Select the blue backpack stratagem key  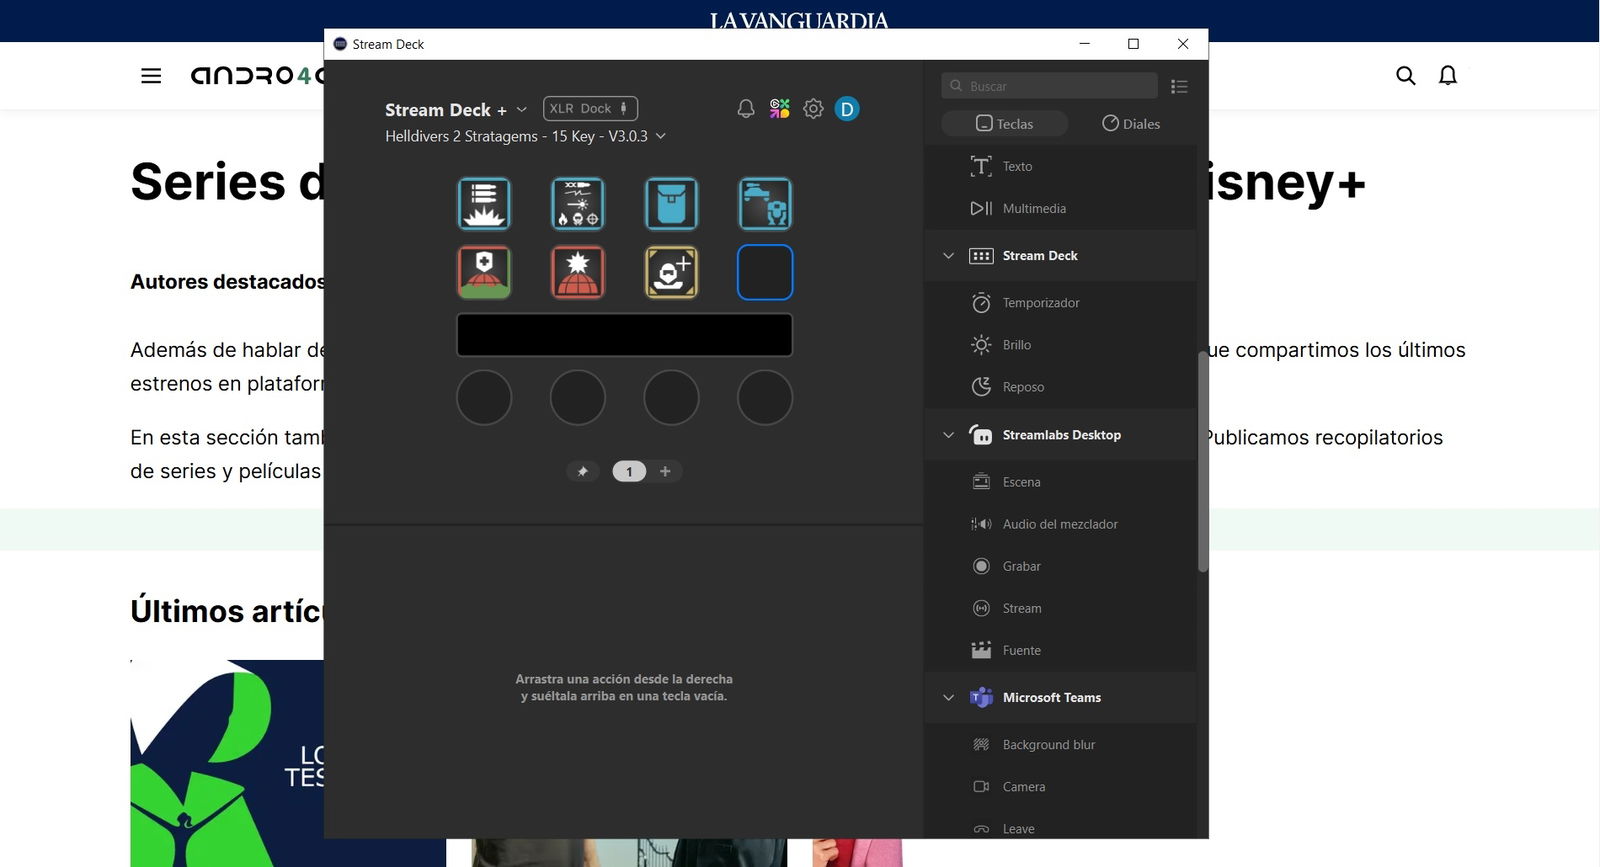click(671, 204)
